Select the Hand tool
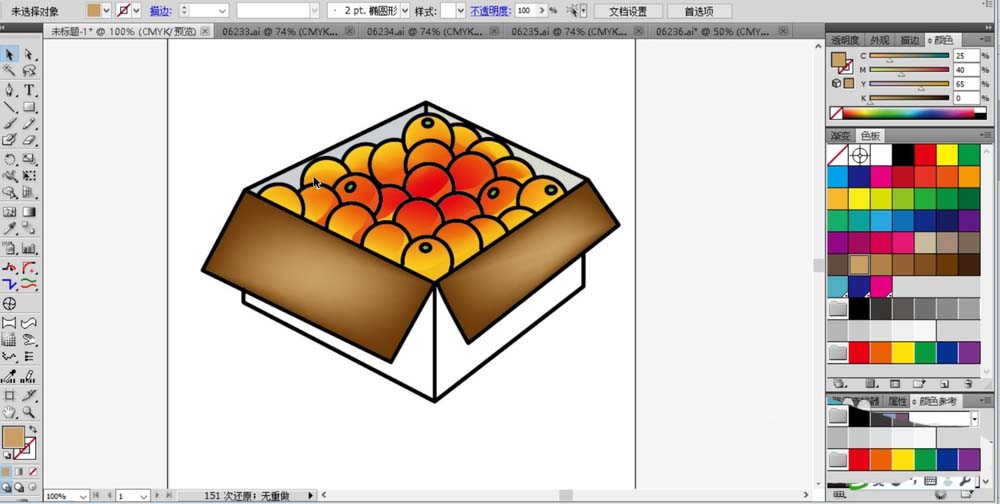The width and height of the screenshot is (1000, 504). 9,411
